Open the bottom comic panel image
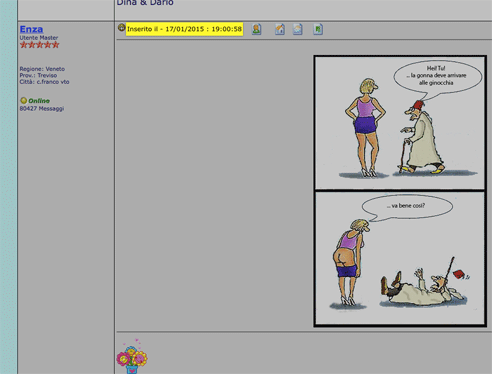The image size is (492, 374). pyautogui.click(x=400, y=258)
